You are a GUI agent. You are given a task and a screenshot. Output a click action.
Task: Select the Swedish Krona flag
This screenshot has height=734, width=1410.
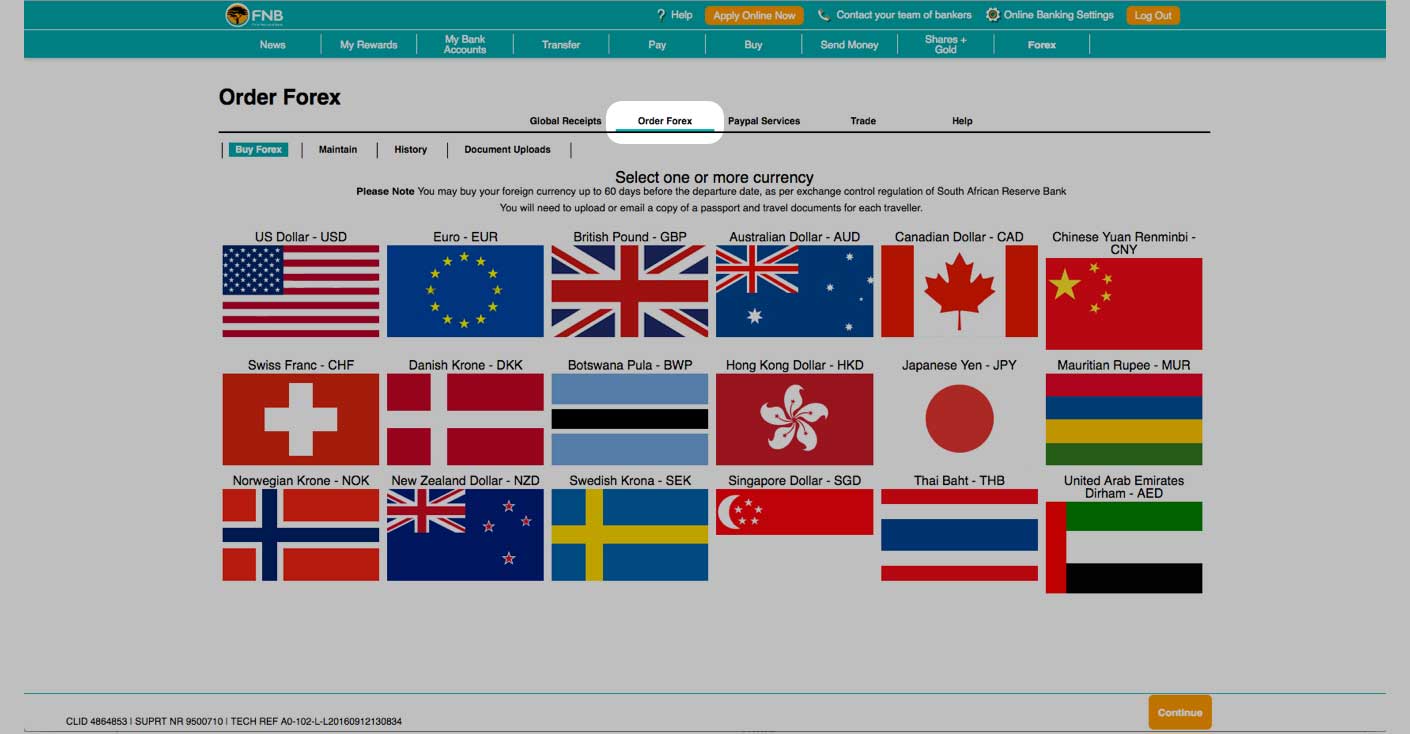click(630, 535)
